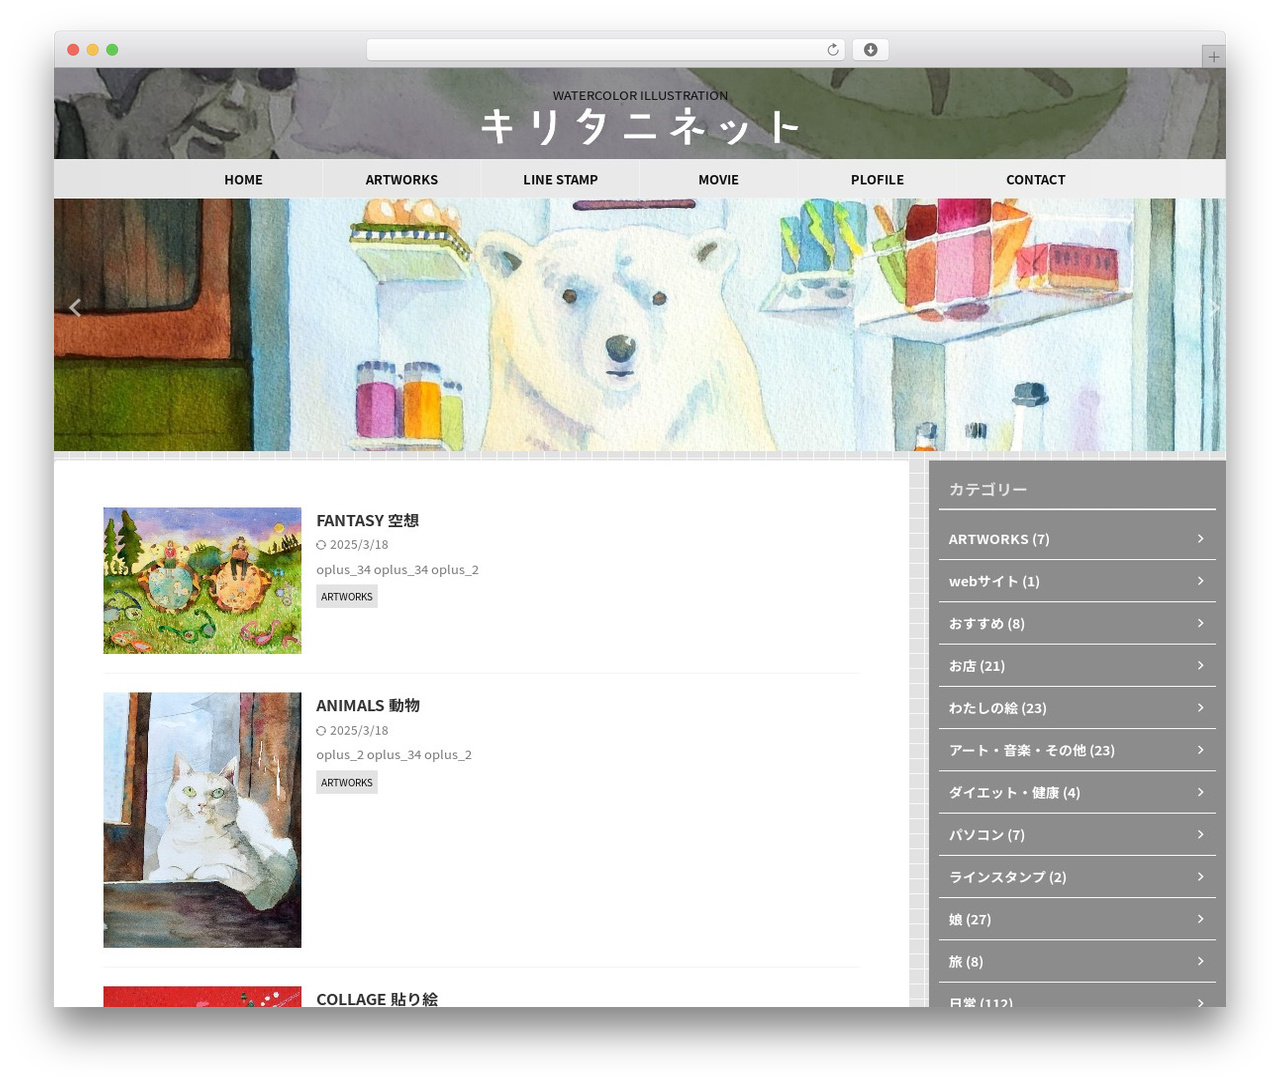Open ダイエット・健康 (4) category
The width and height of the screenshot is (1280, 1084).
(1077, 792)
